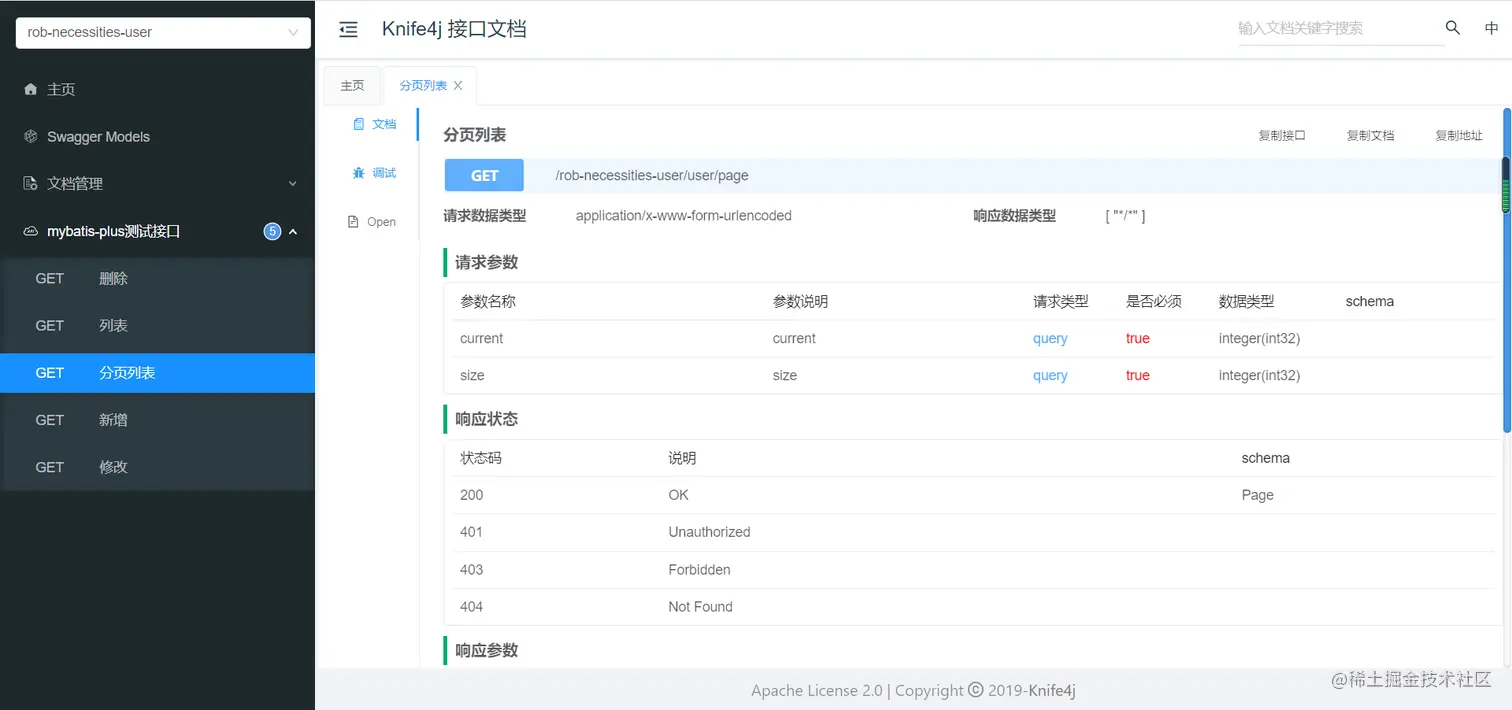
Task: Click the blue GET method label
Action: [x=484, y=175]
